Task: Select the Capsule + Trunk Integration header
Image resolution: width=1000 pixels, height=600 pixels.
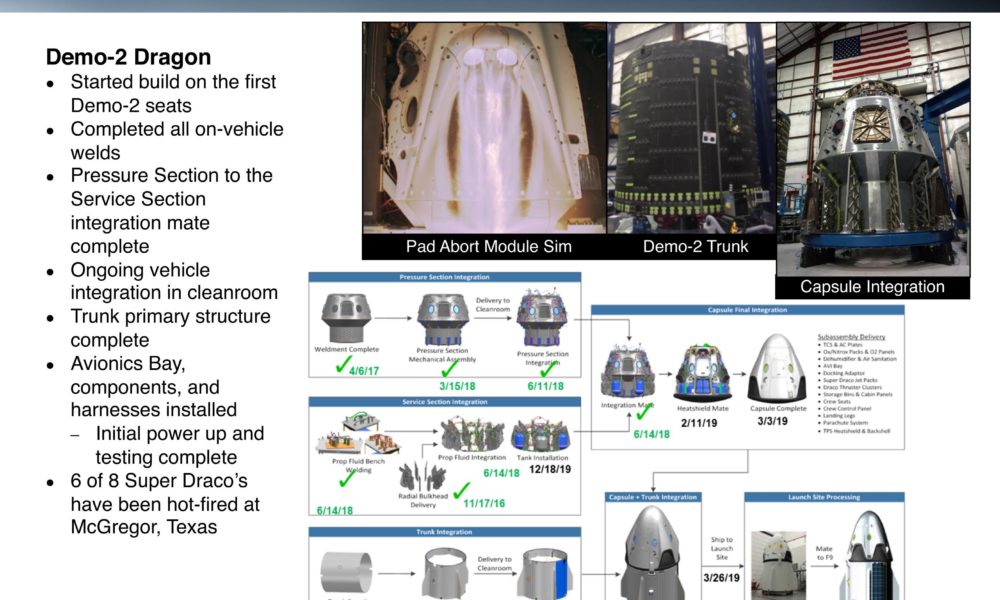Action: click(653, 497)
